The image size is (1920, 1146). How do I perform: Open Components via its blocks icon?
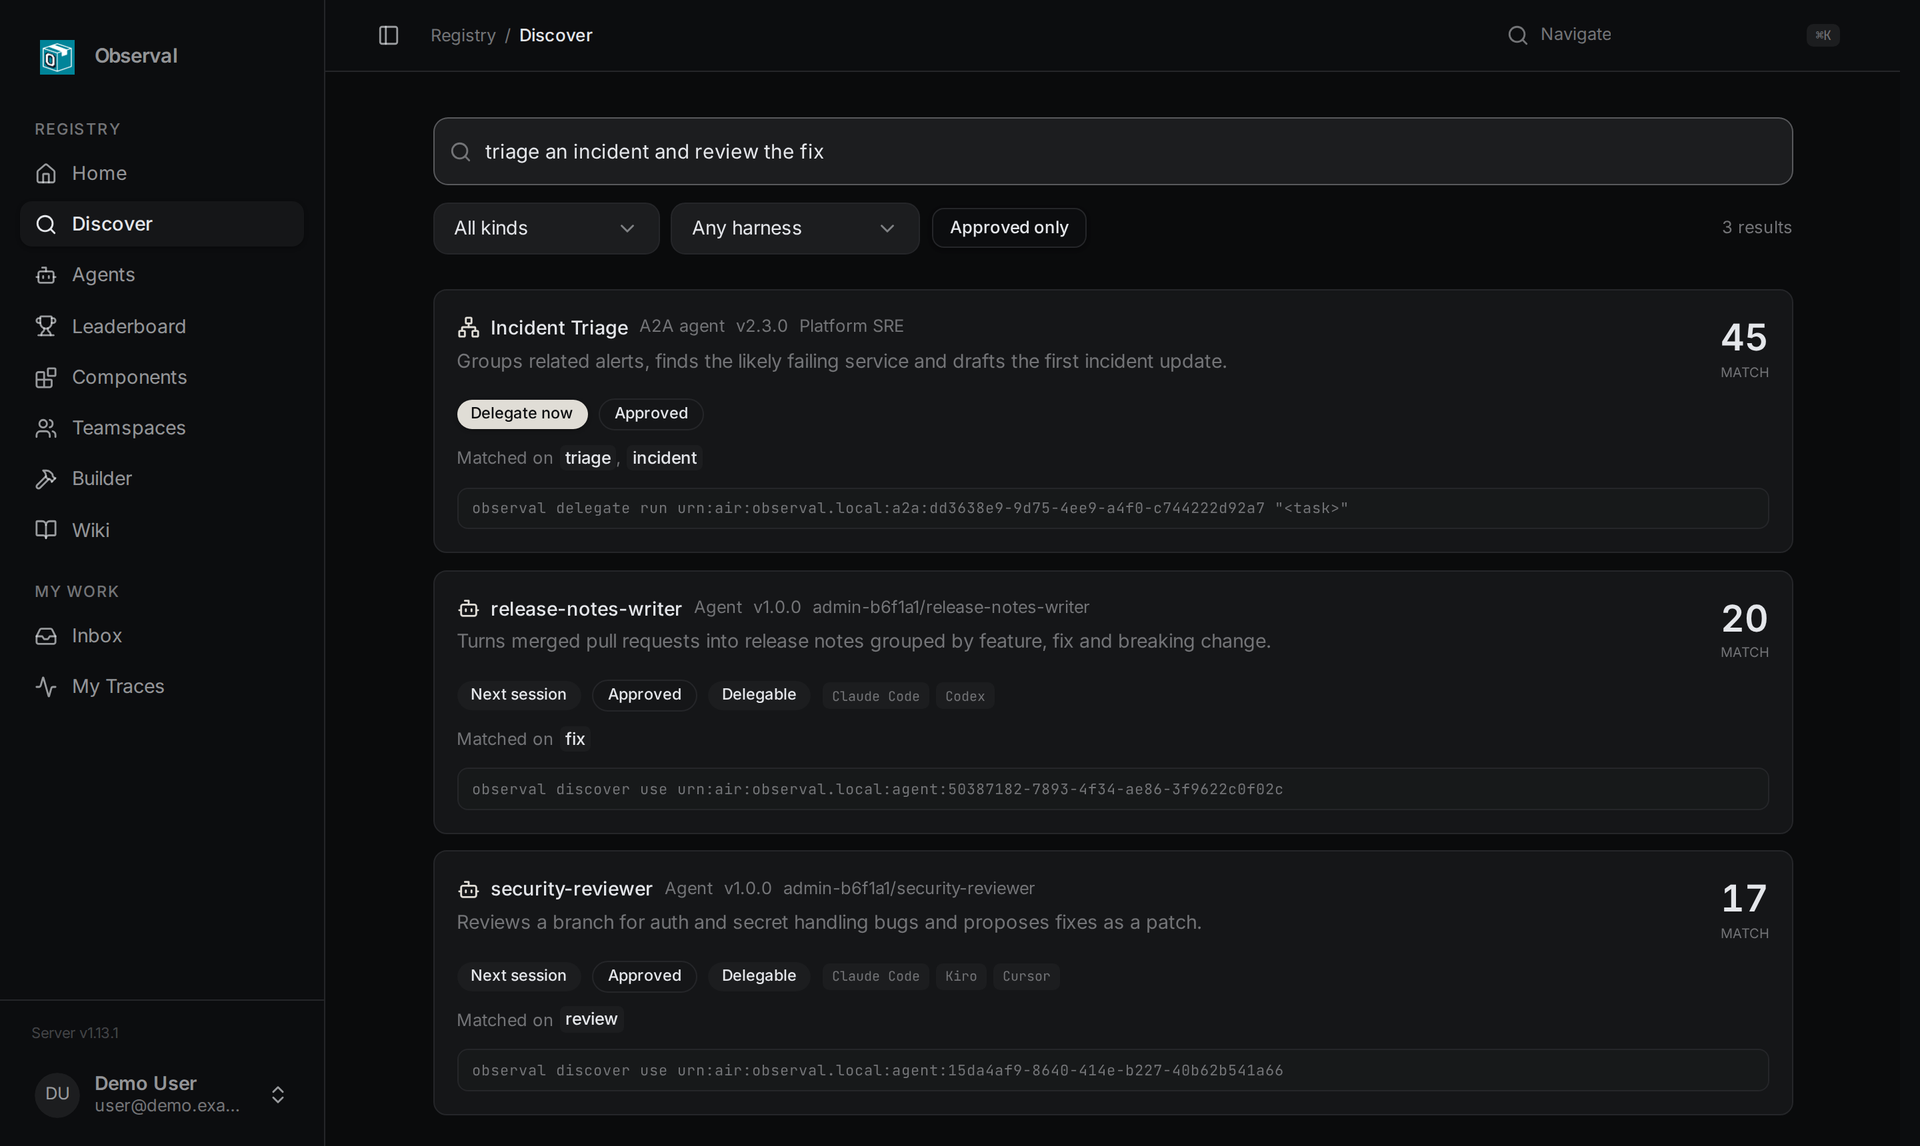tap(46, 377)
